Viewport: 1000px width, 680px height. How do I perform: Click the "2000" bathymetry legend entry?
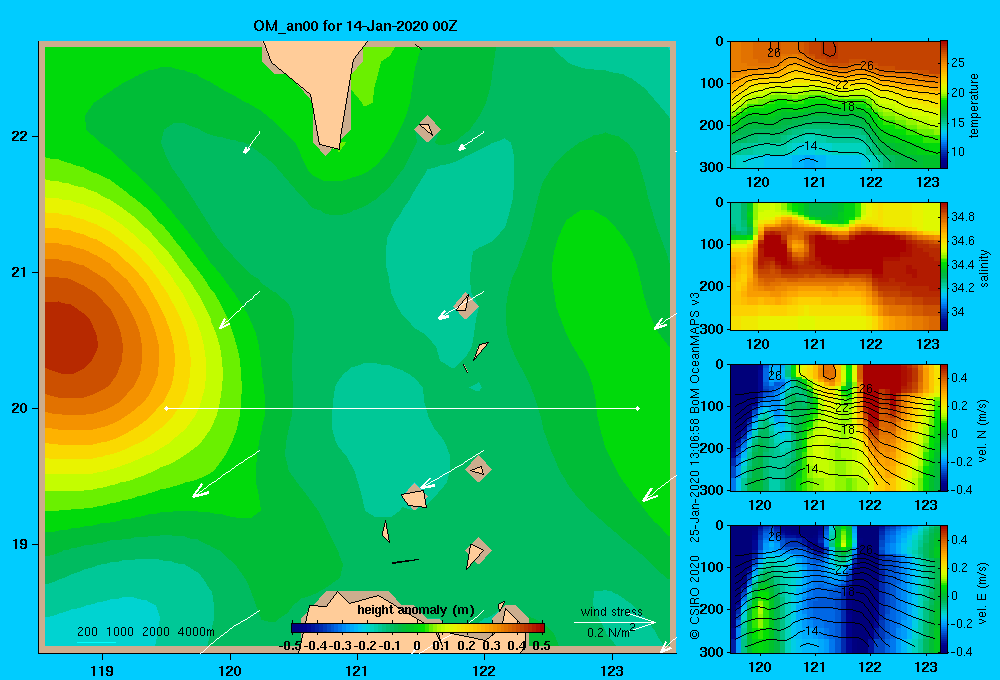coord(156,632)
